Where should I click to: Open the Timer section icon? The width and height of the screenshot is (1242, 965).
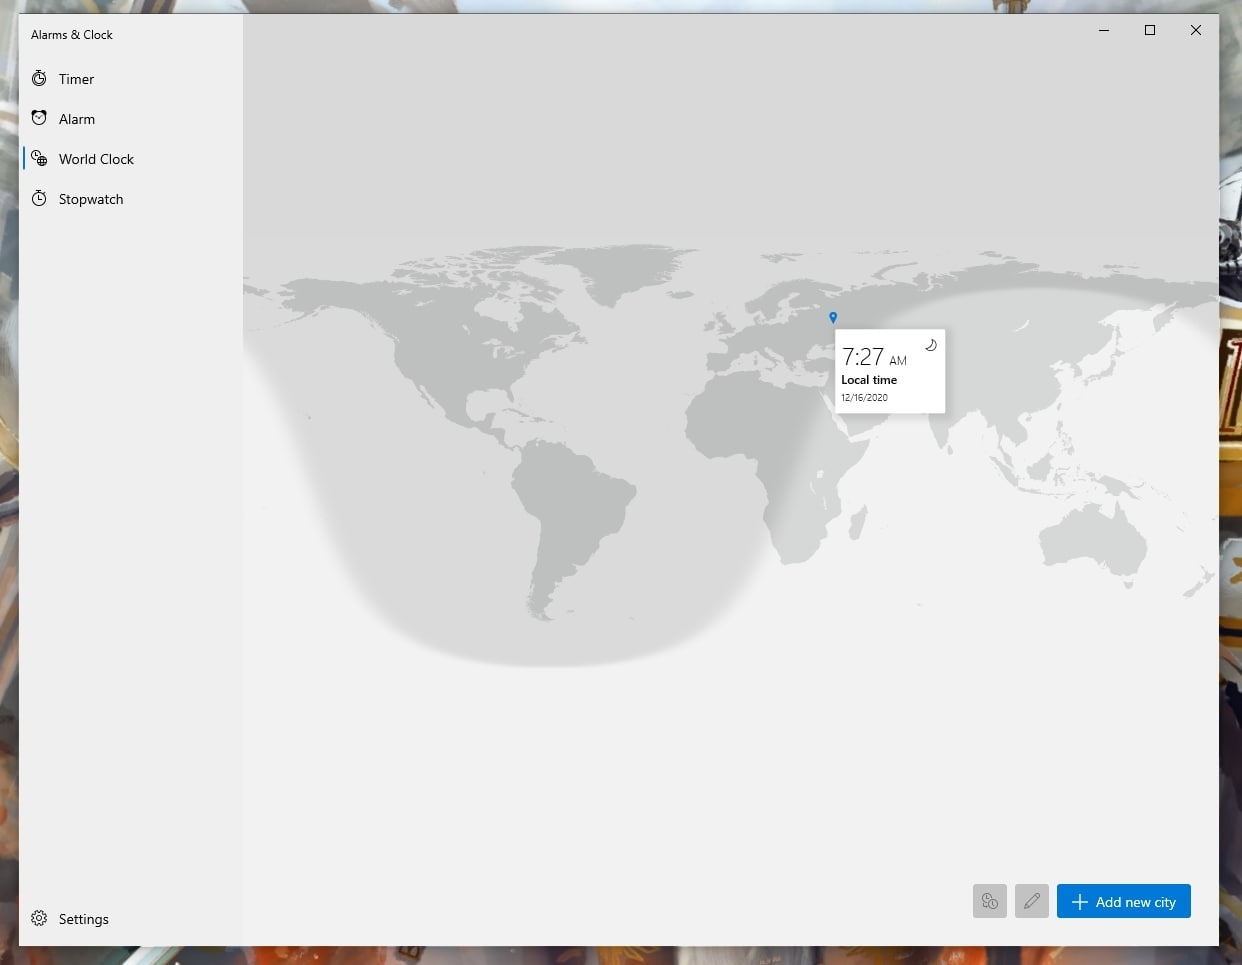(39, 78)
